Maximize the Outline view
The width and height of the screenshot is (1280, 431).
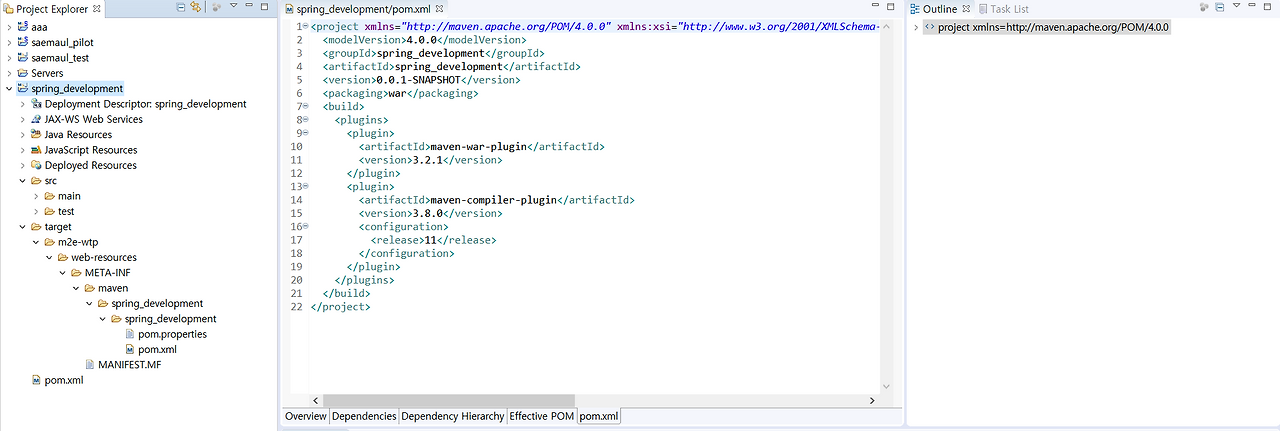point(1267,7)
